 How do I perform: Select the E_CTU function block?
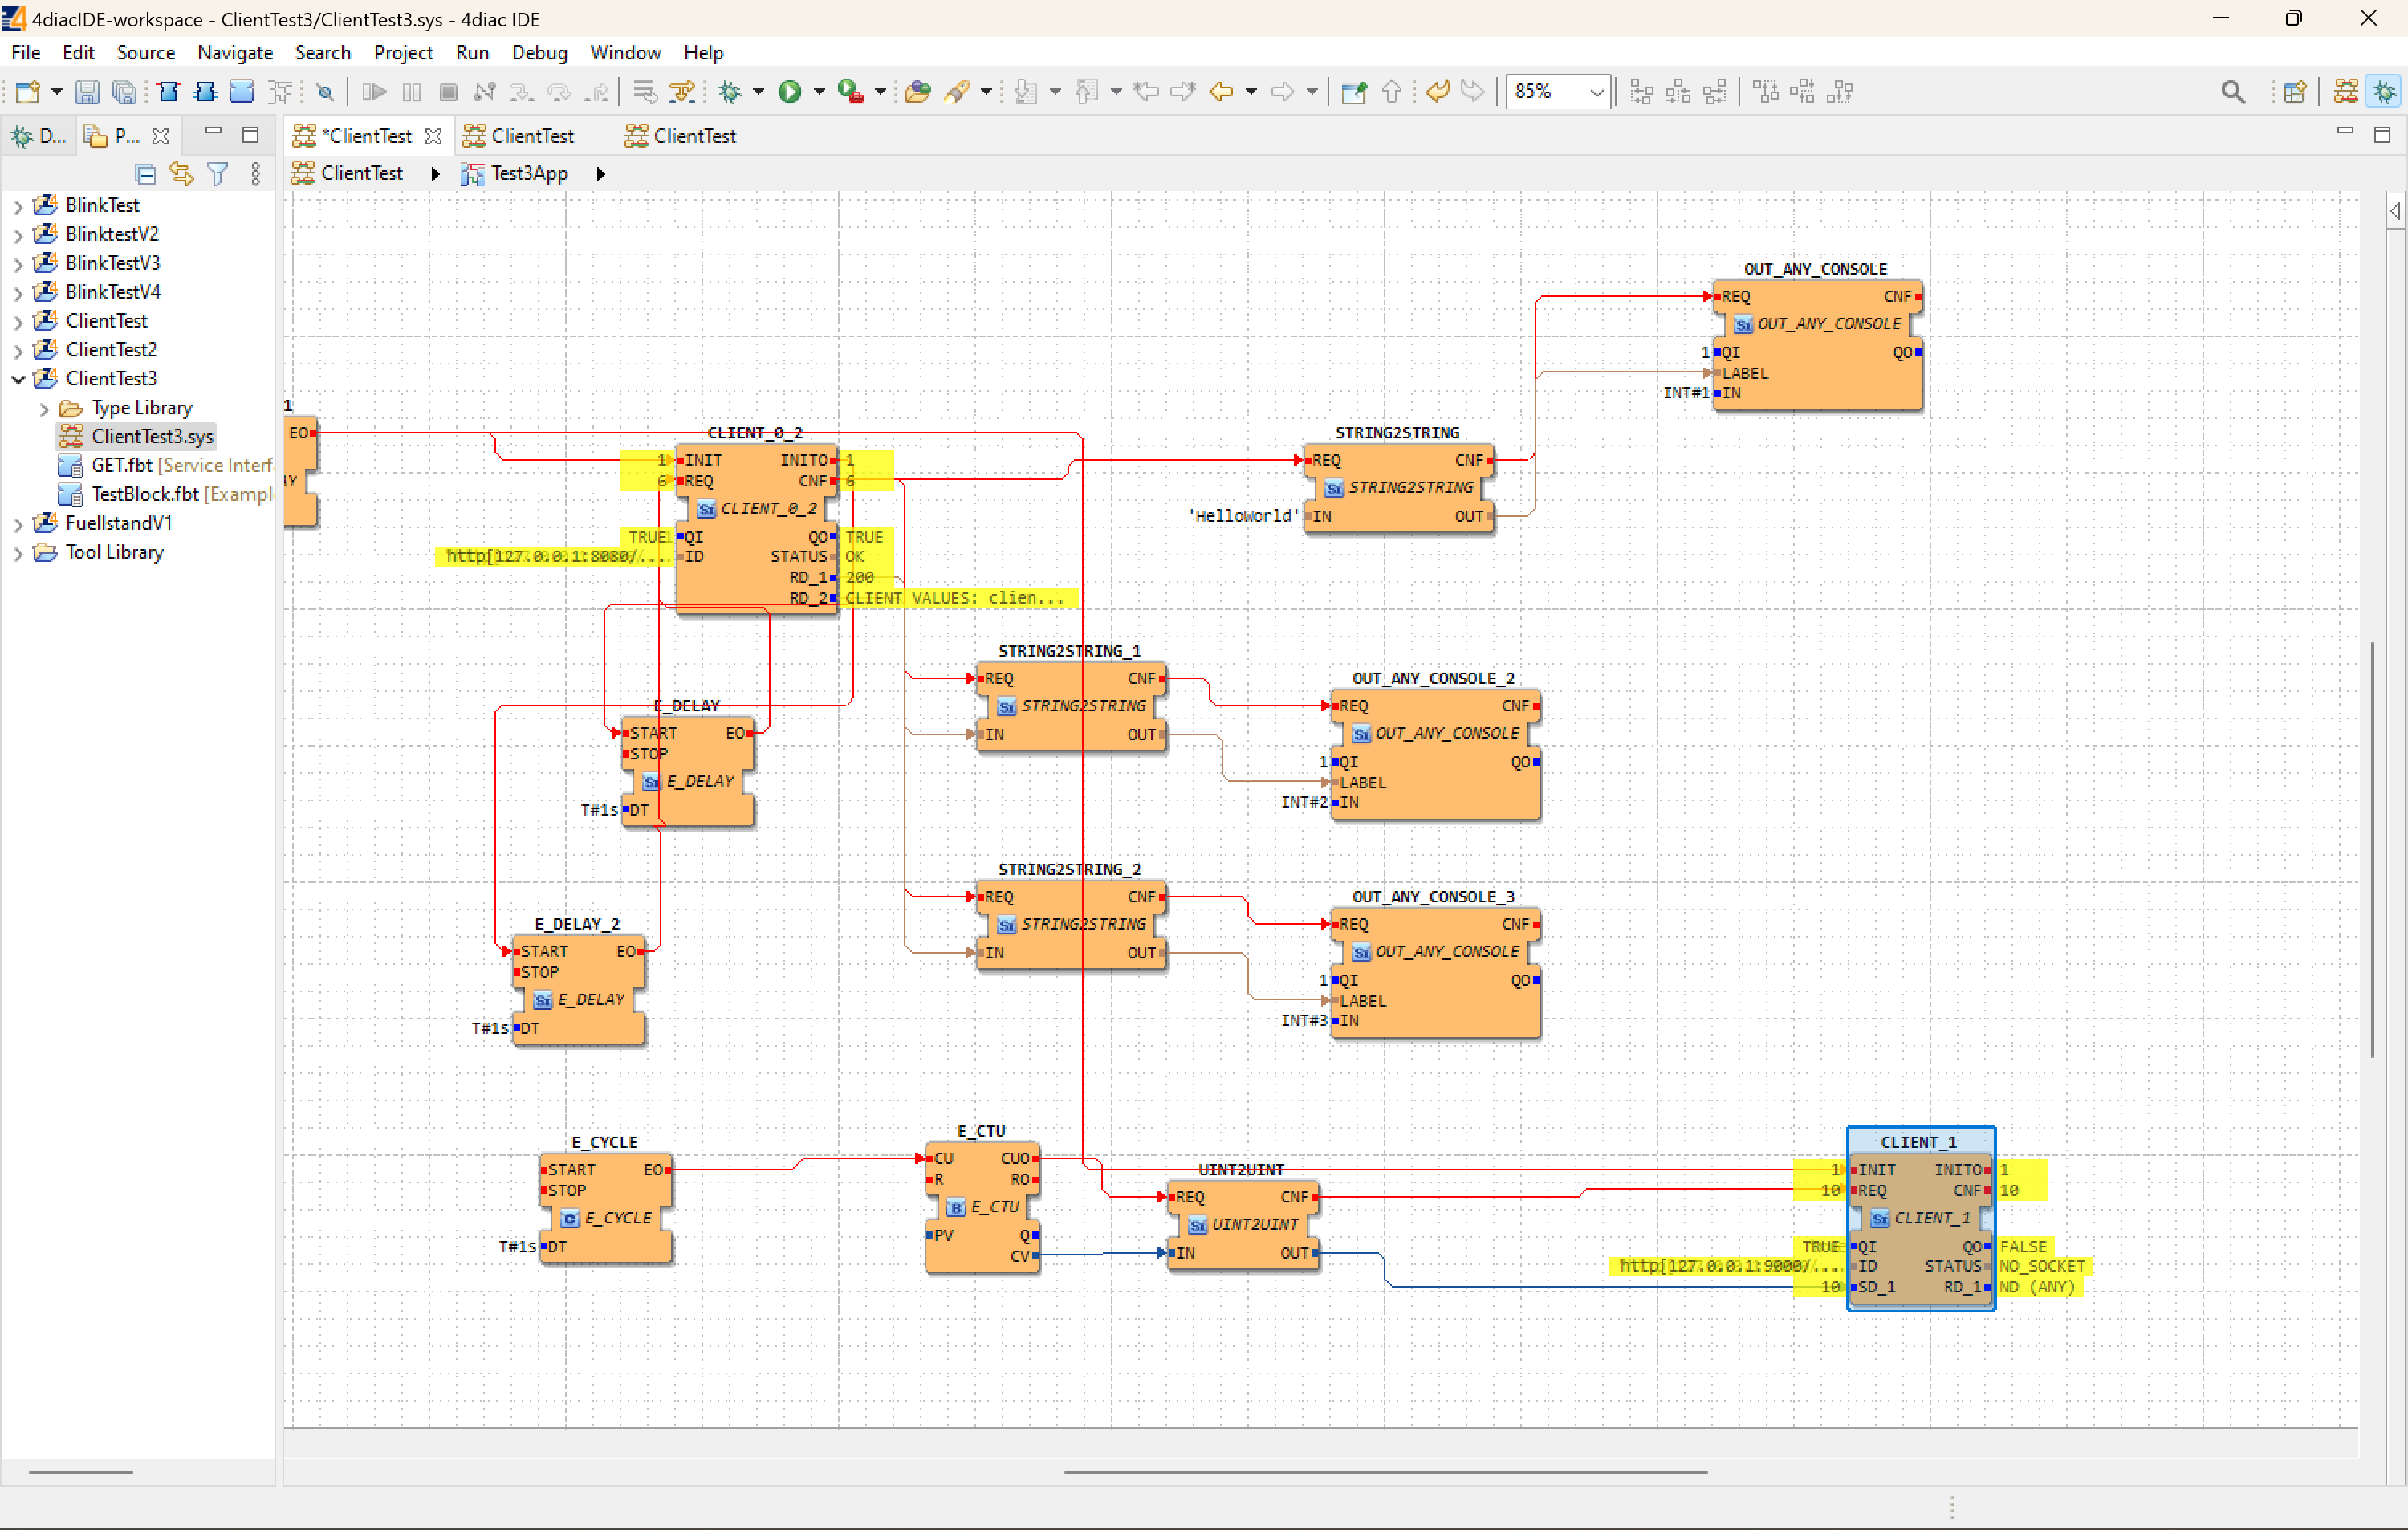[x=982, y=1207]
